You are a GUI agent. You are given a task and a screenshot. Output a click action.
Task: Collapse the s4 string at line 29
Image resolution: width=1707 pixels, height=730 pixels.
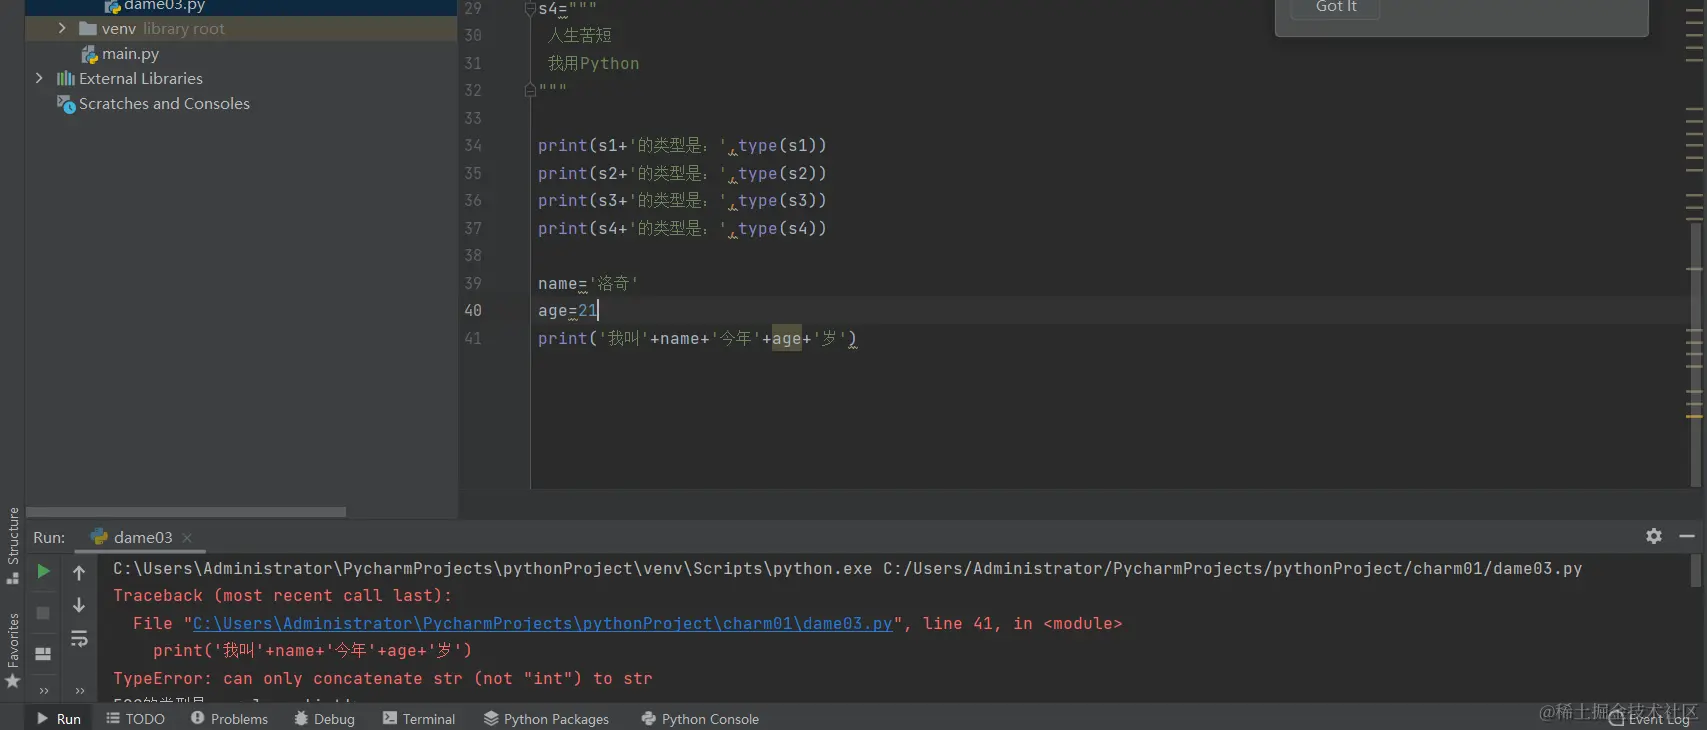530,9
